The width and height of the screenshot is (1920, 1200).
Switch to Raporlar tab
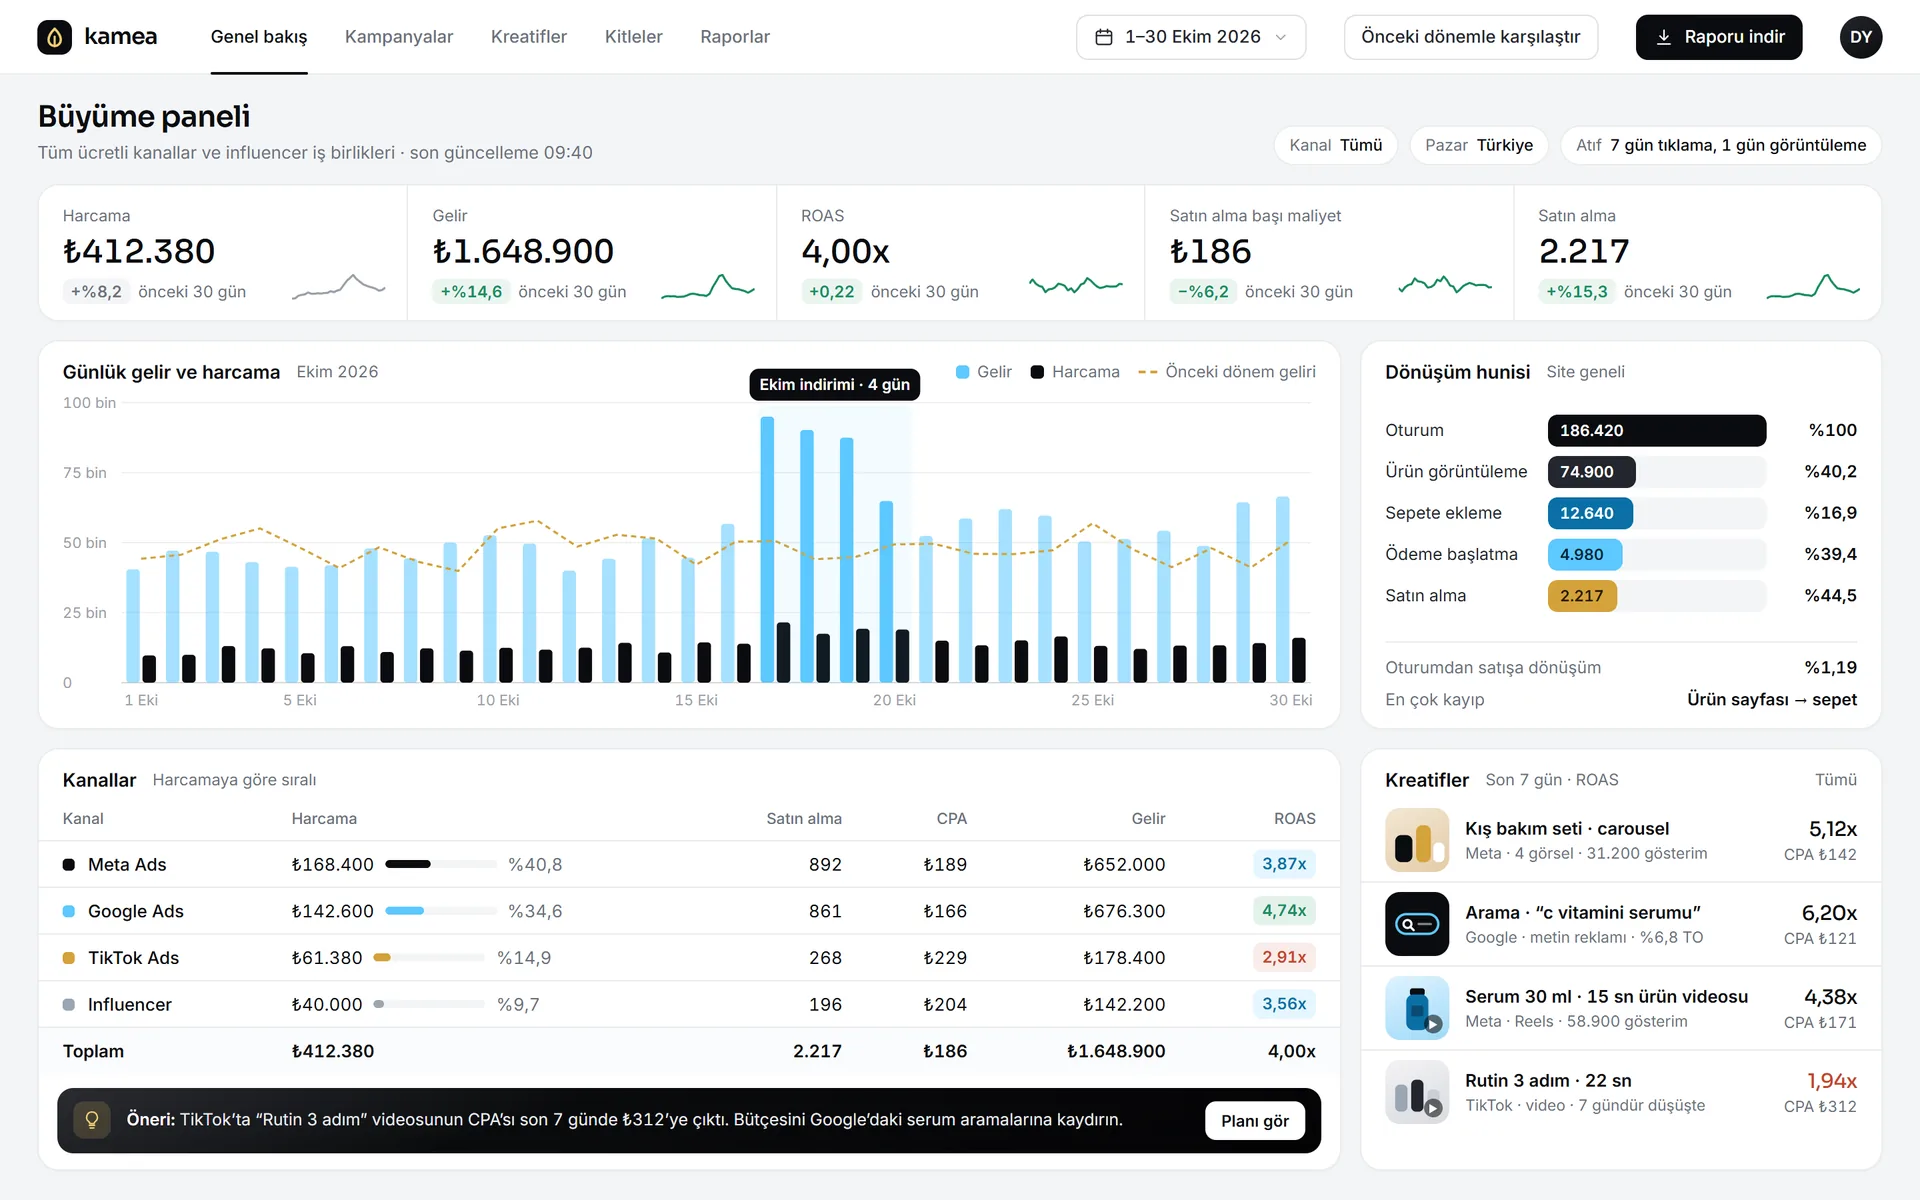click(x=735, y=37)
